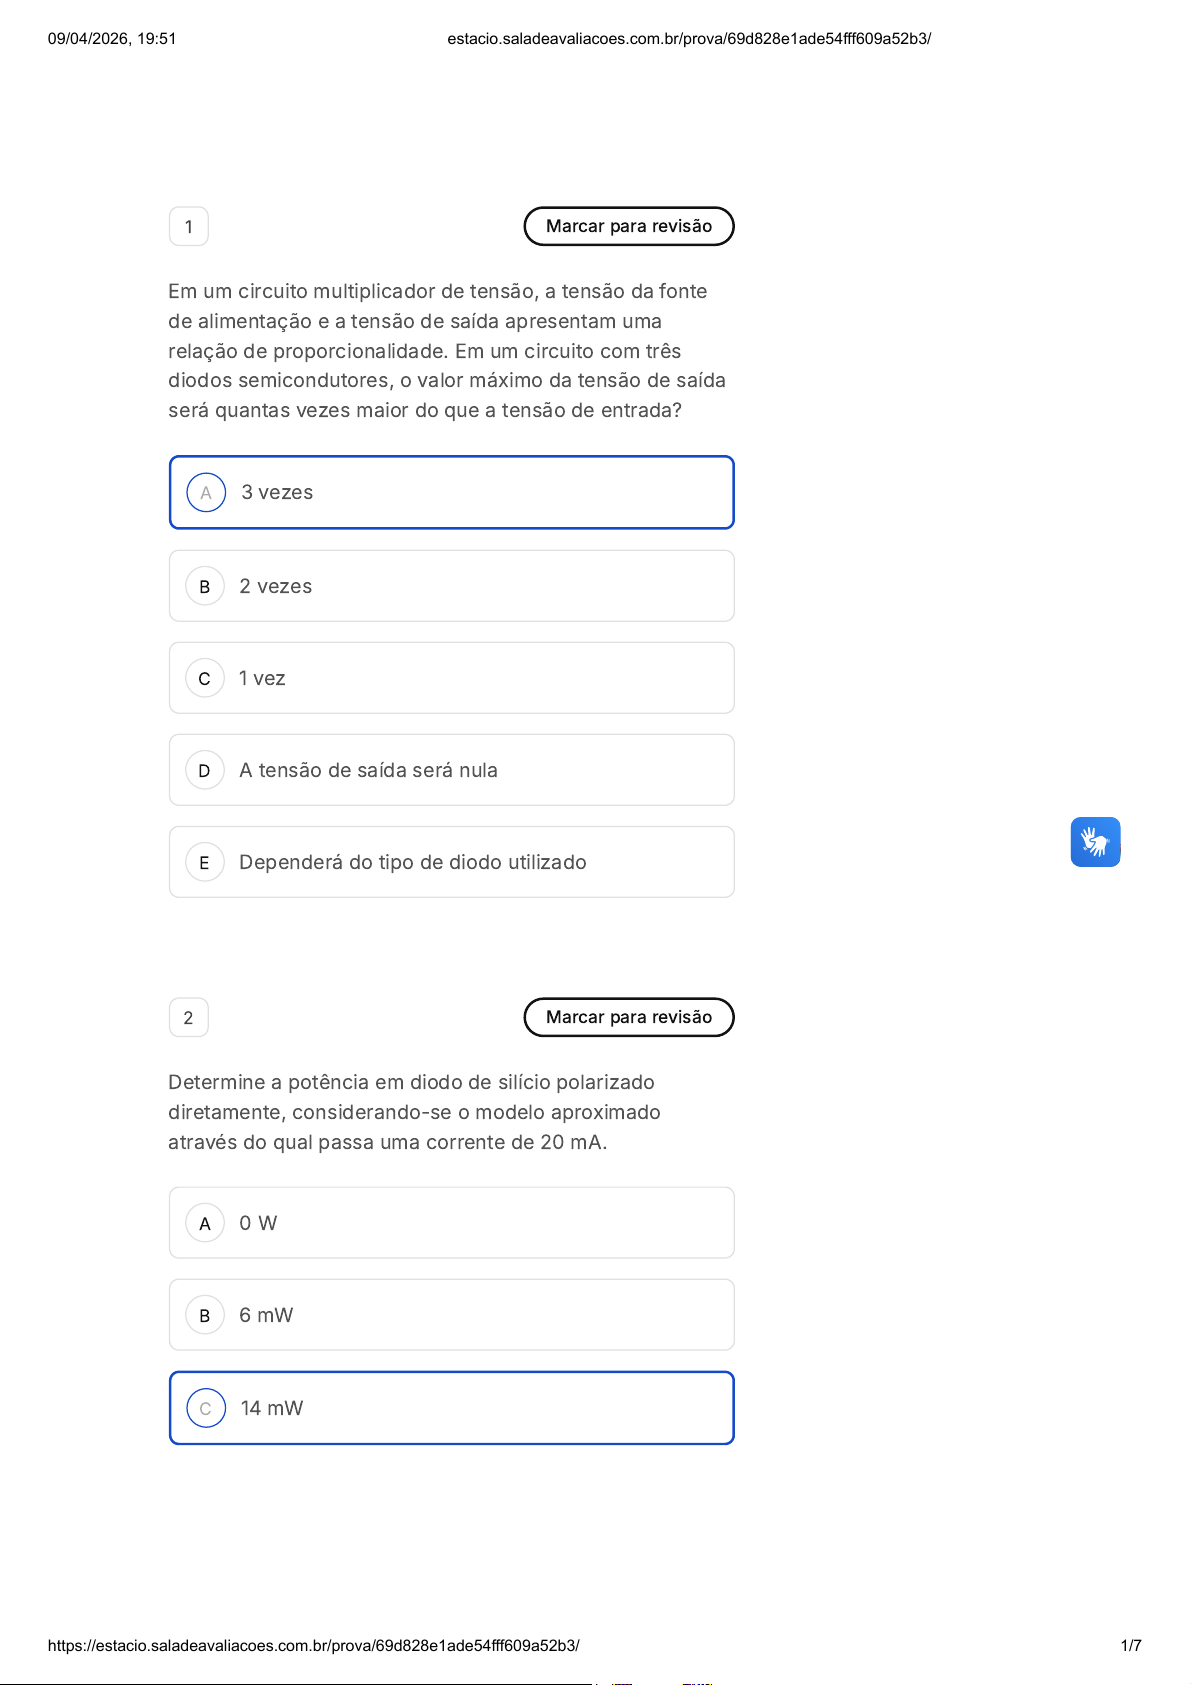Click the letter E circle in question 1
Screen dimensions: 1191x1685
205,862
